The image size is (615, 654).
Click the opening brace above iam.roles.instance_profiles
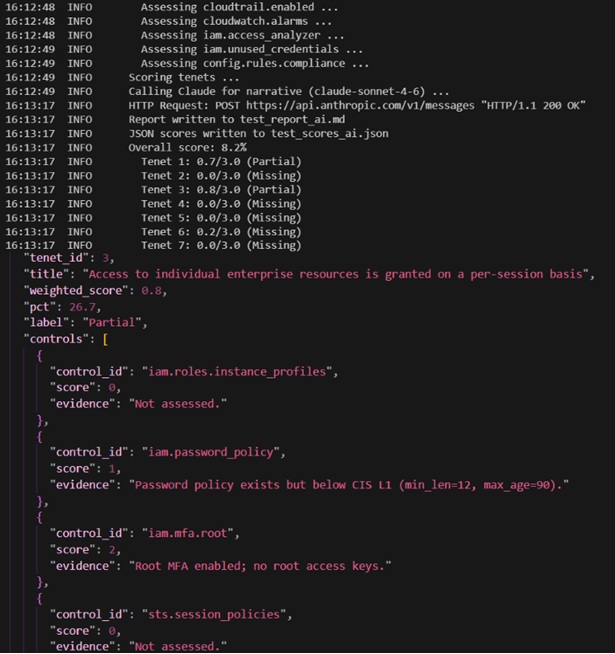tap(40, 356)
